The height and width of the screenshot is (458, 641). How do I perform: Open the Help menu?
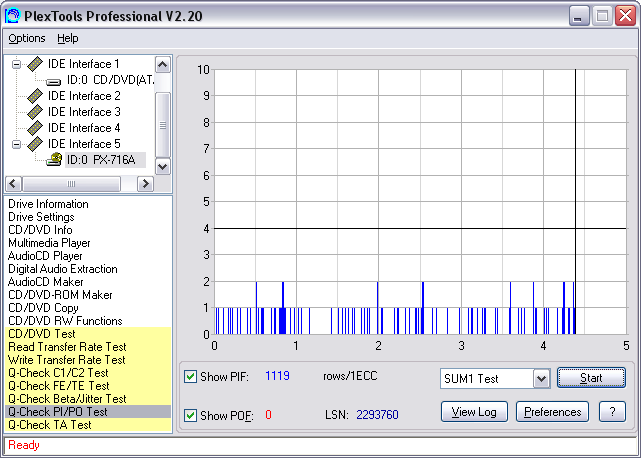[68, 38]
